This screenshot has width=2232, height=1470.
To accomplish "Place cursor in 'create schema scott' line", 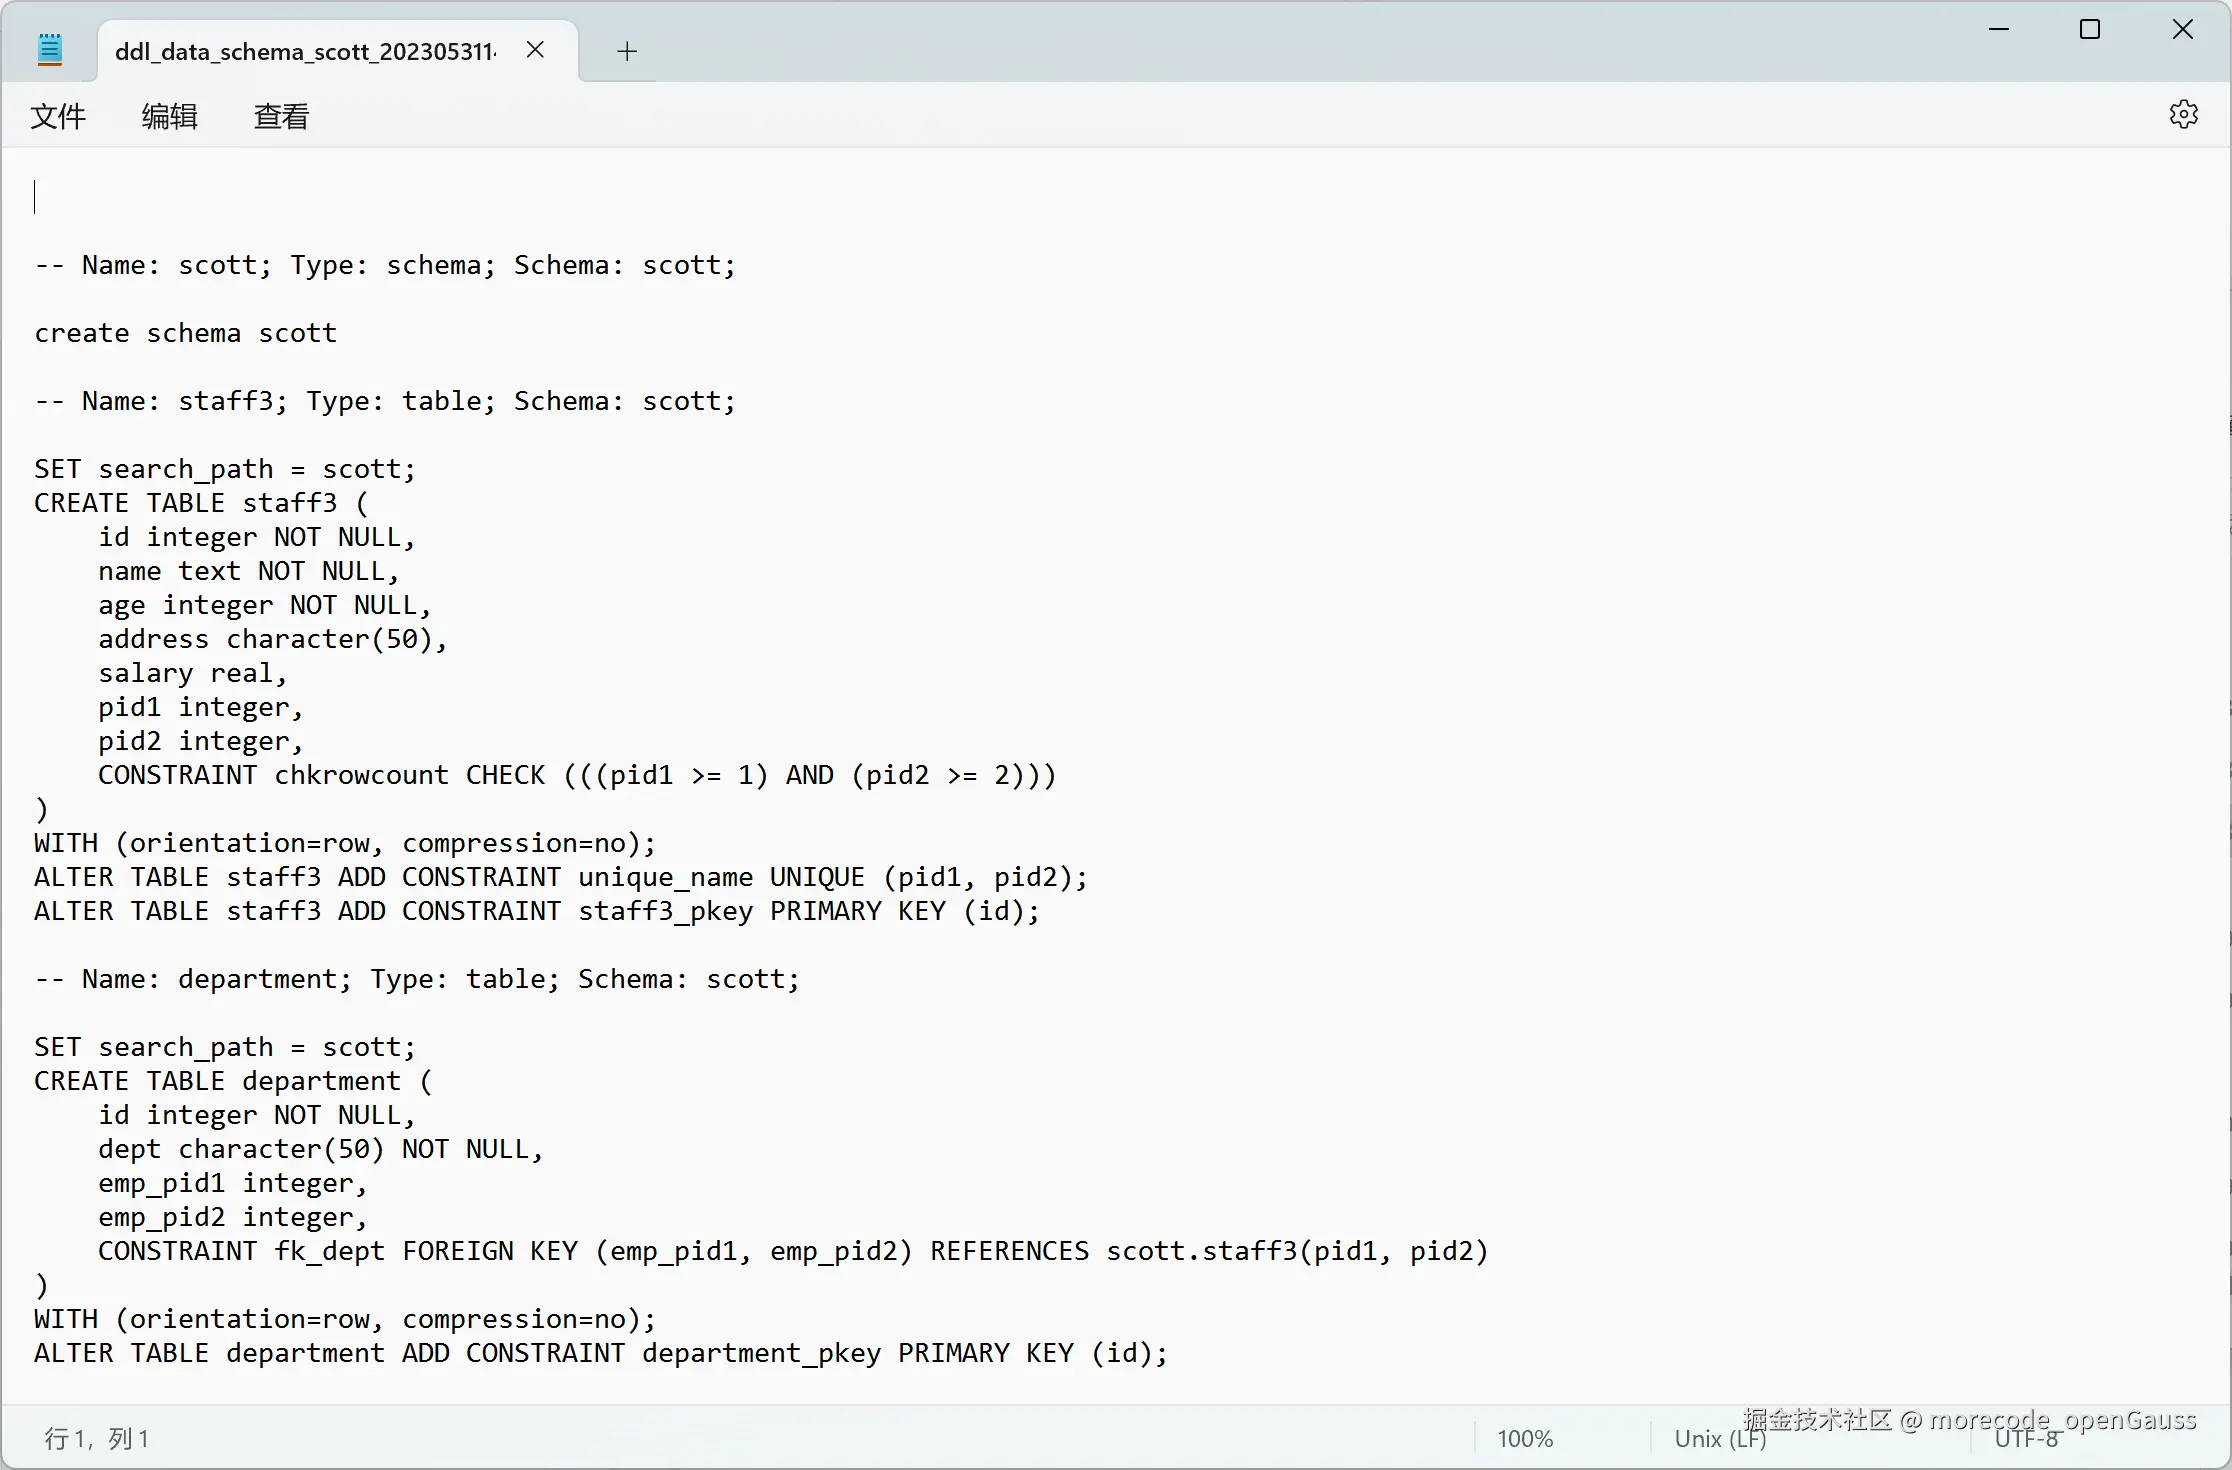I will coord(186,333).
